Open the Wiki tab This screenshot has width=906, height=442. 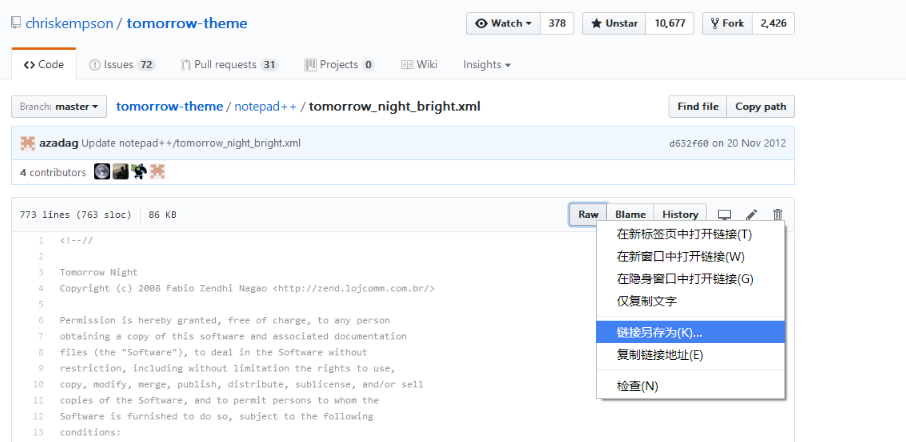pos(419,65)
